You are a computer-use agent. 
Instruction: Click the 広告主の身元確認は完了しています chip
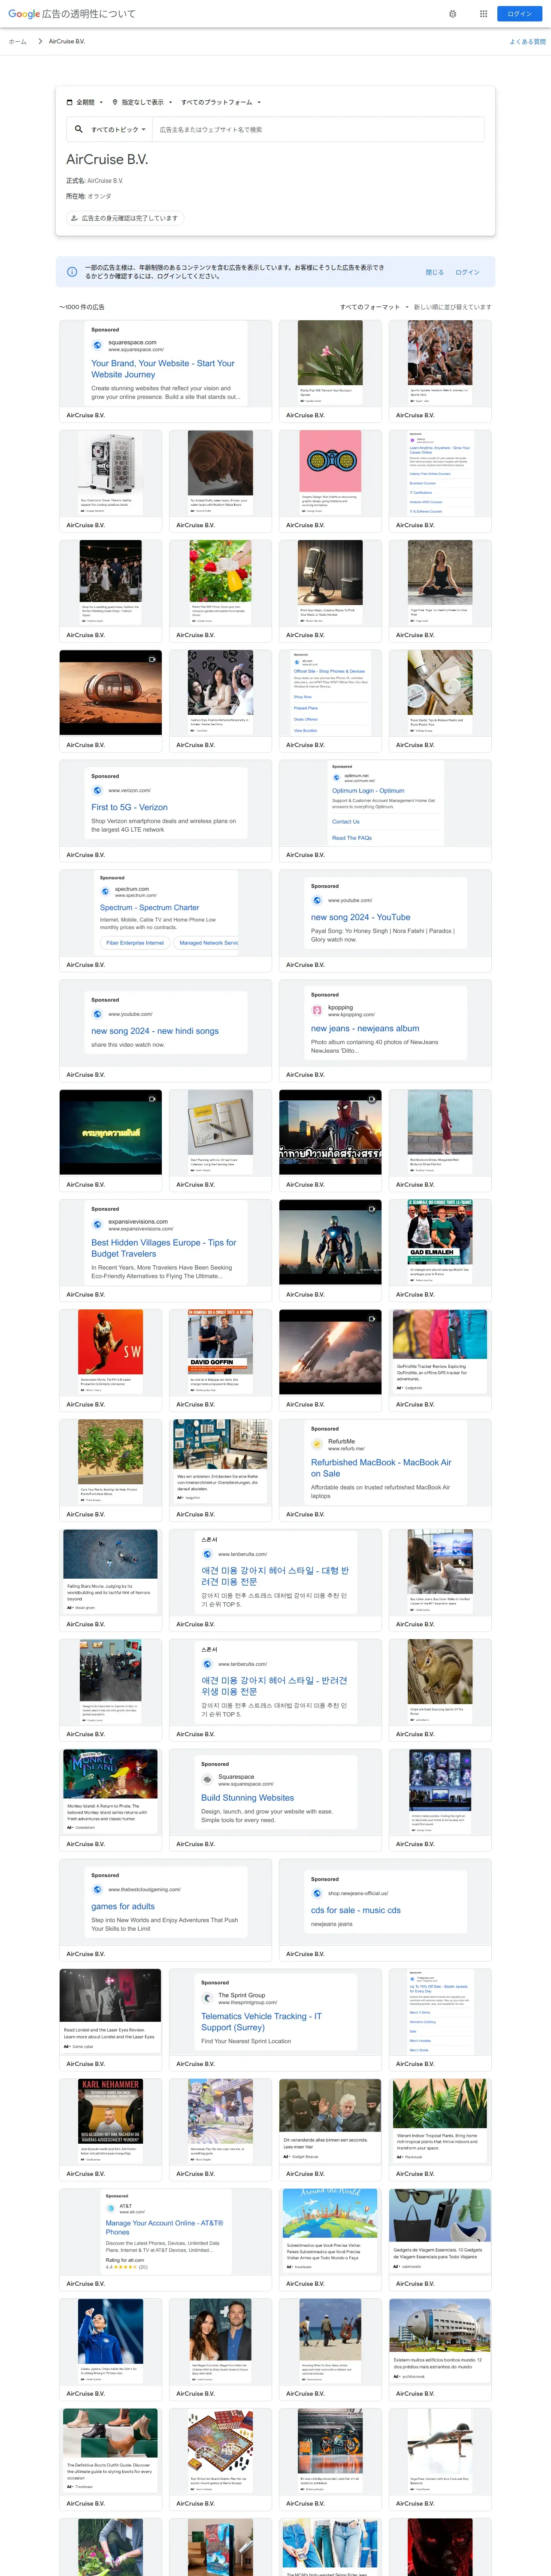tap(125, 218)
